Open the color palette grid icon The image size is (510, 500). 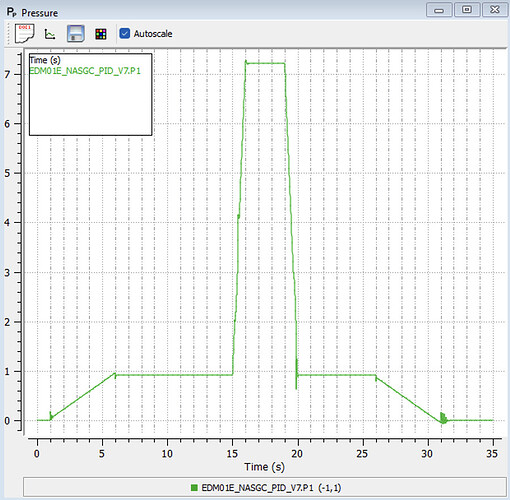[x=101, y=34]
